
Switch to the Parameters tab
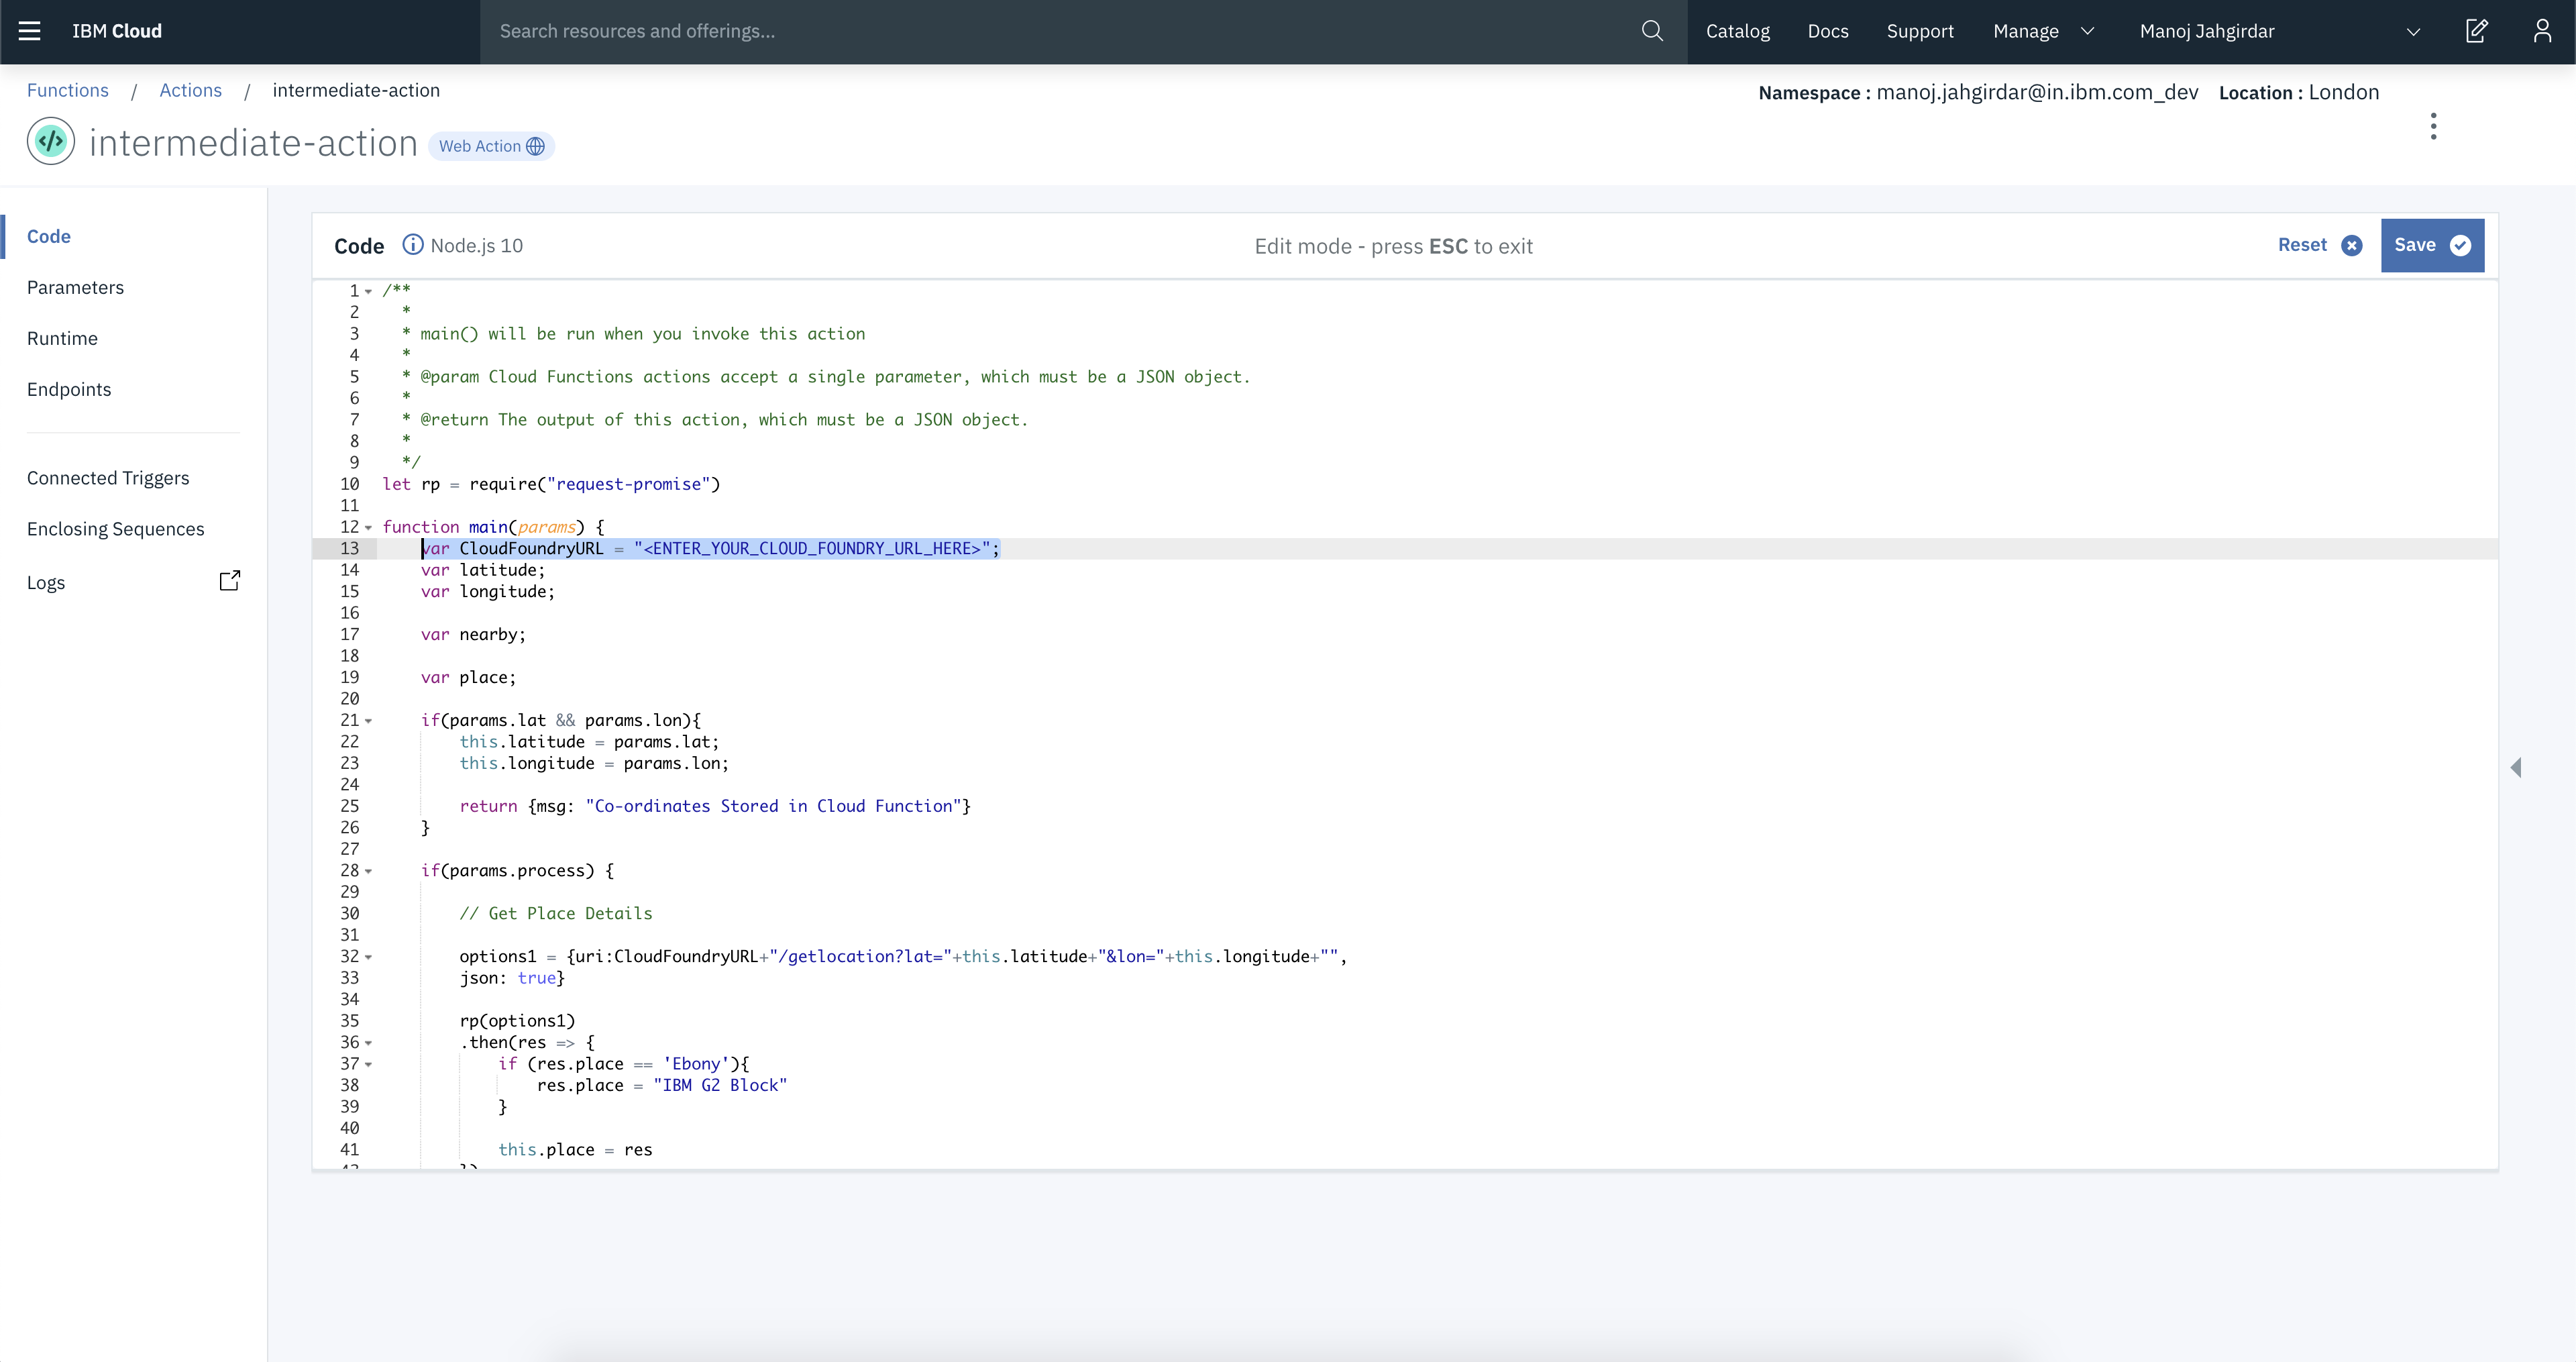[x=75, y=288]
